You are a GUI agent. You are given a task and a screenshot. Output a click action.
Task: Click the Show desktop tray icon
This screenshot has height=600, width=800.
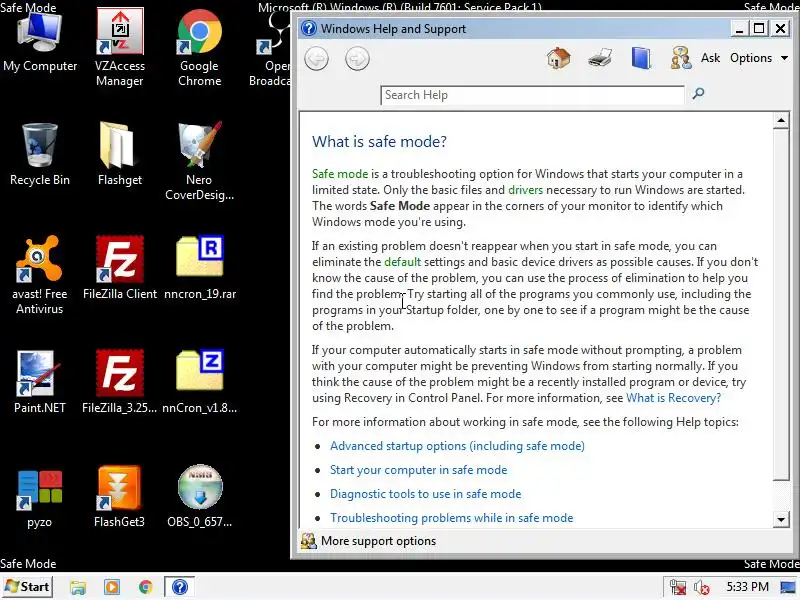pos(788,587)
